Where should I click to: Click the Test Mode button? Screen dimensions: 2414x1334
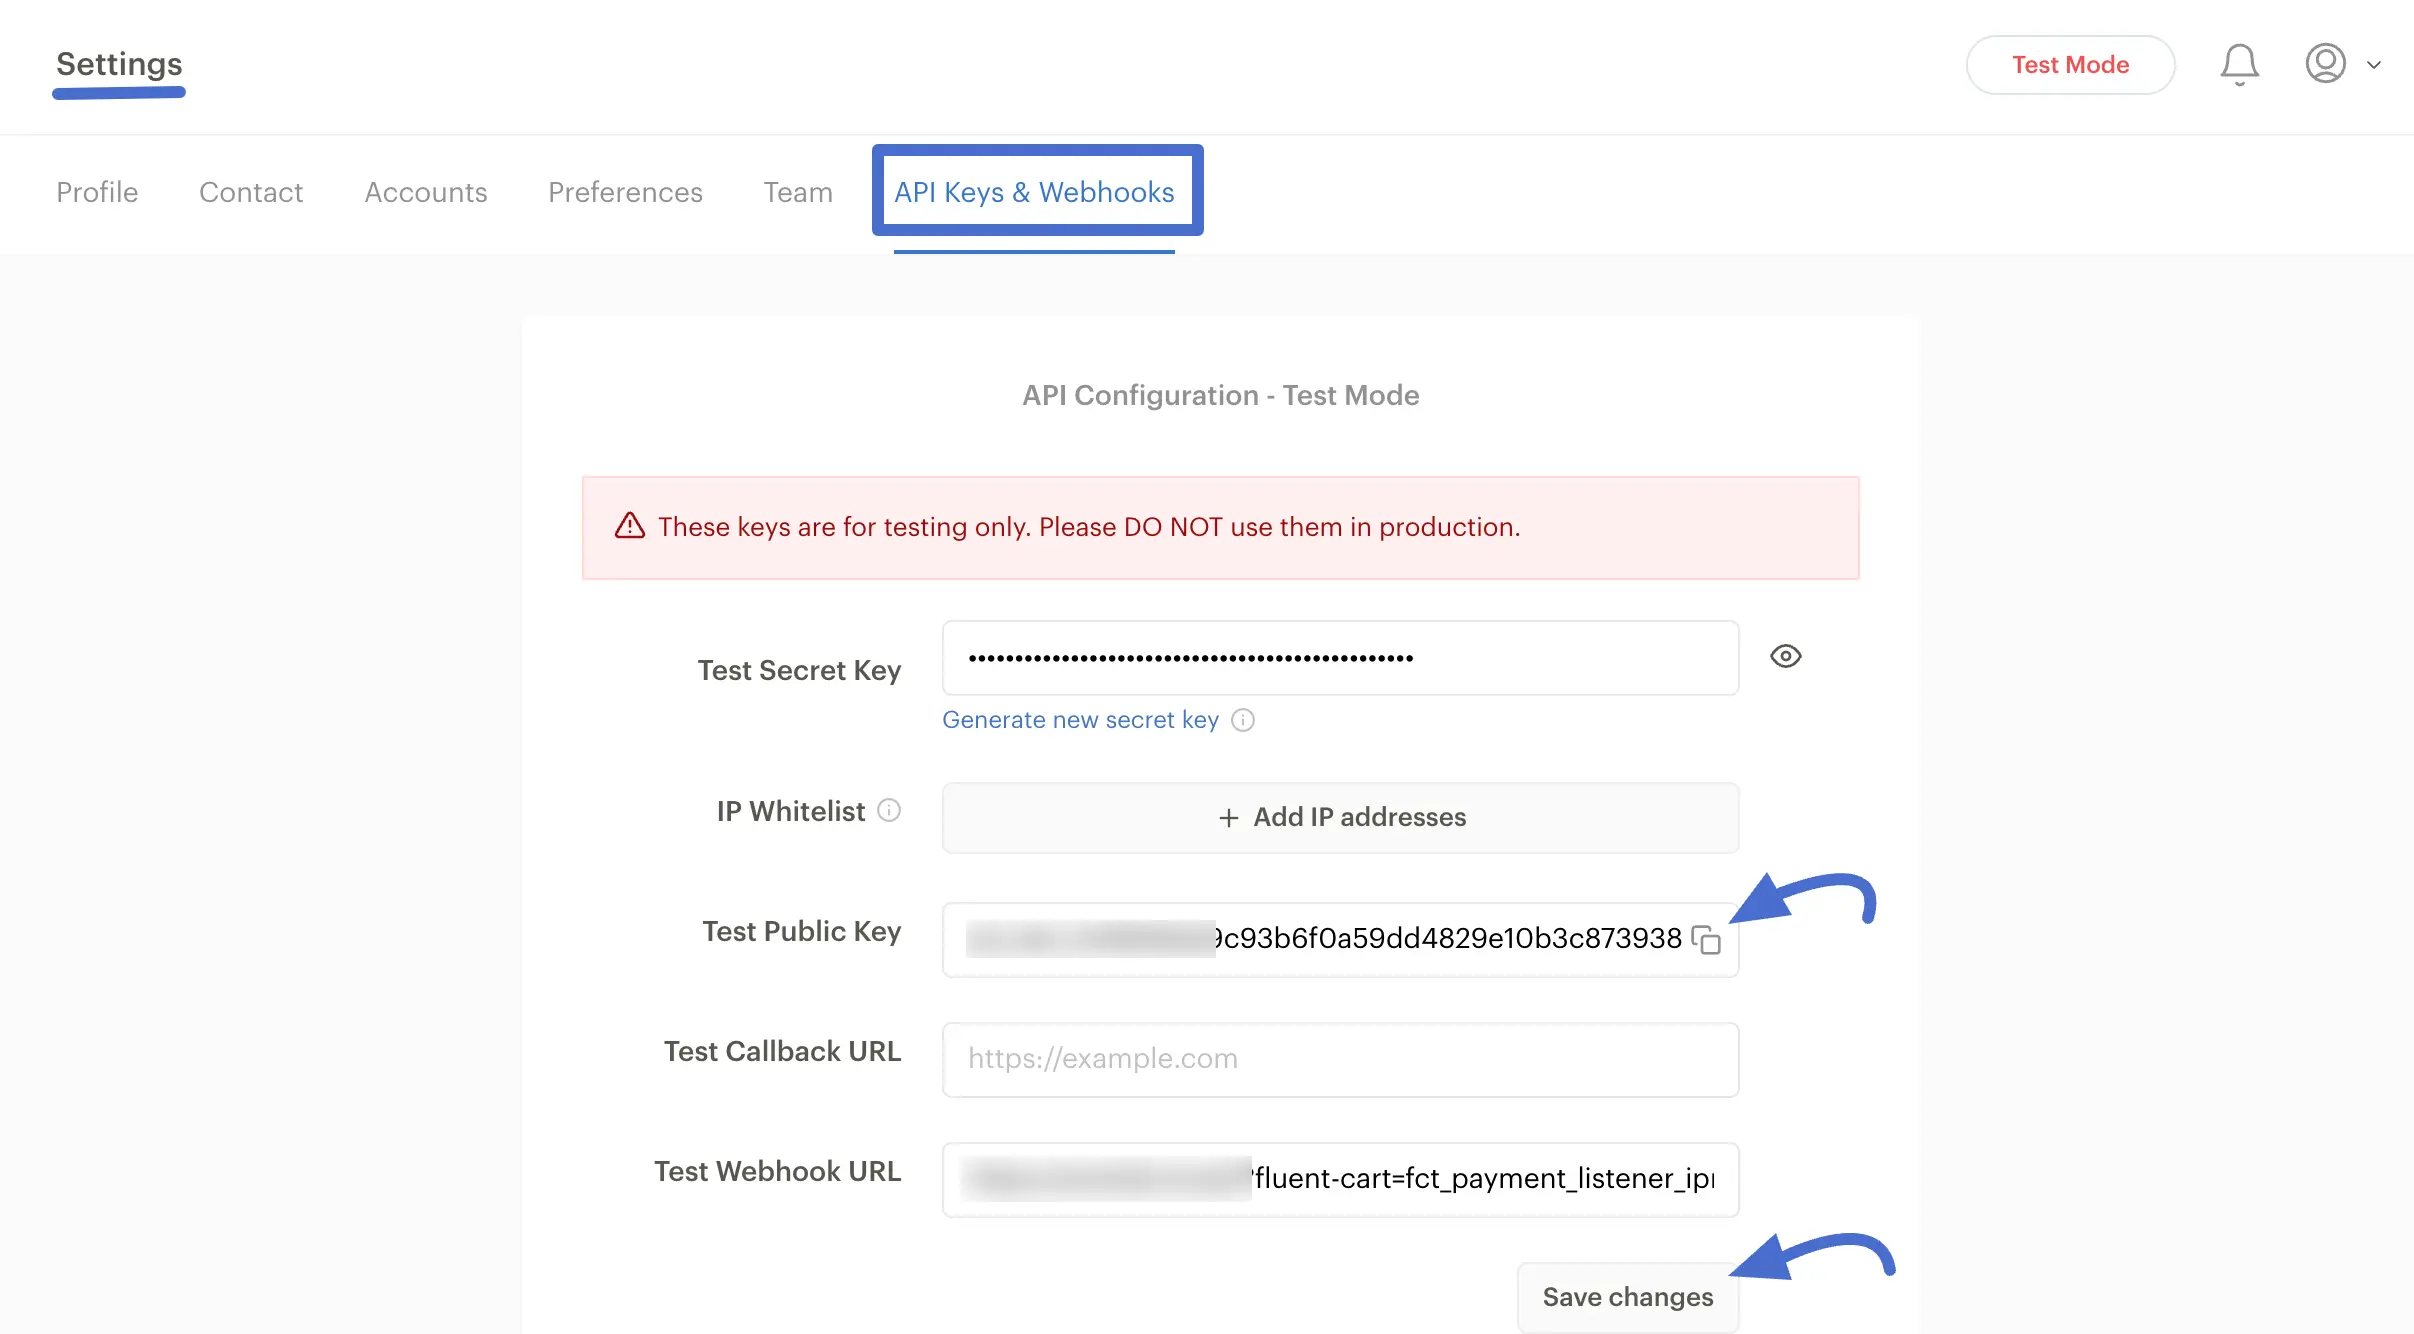click(x=2069, y=64)
